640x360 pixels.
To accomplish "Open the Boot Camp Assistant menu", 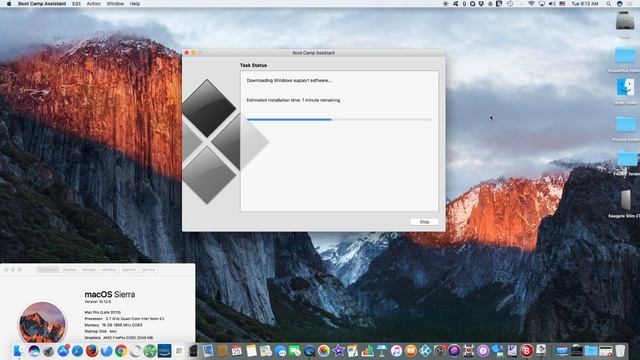I will tap(42, 4).
